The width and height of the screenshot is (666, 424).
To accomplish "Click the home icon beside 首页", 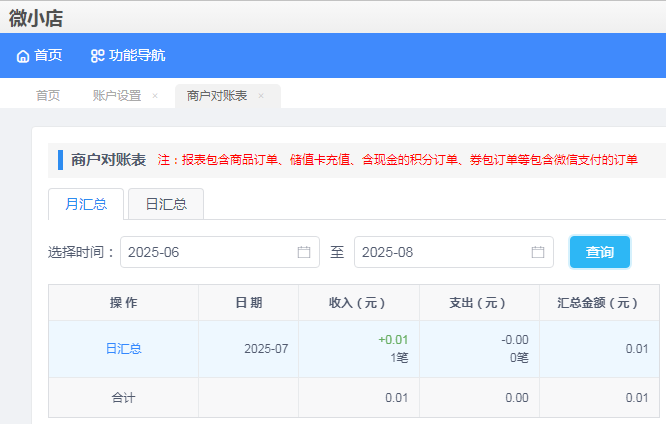I will pos(23,56).
